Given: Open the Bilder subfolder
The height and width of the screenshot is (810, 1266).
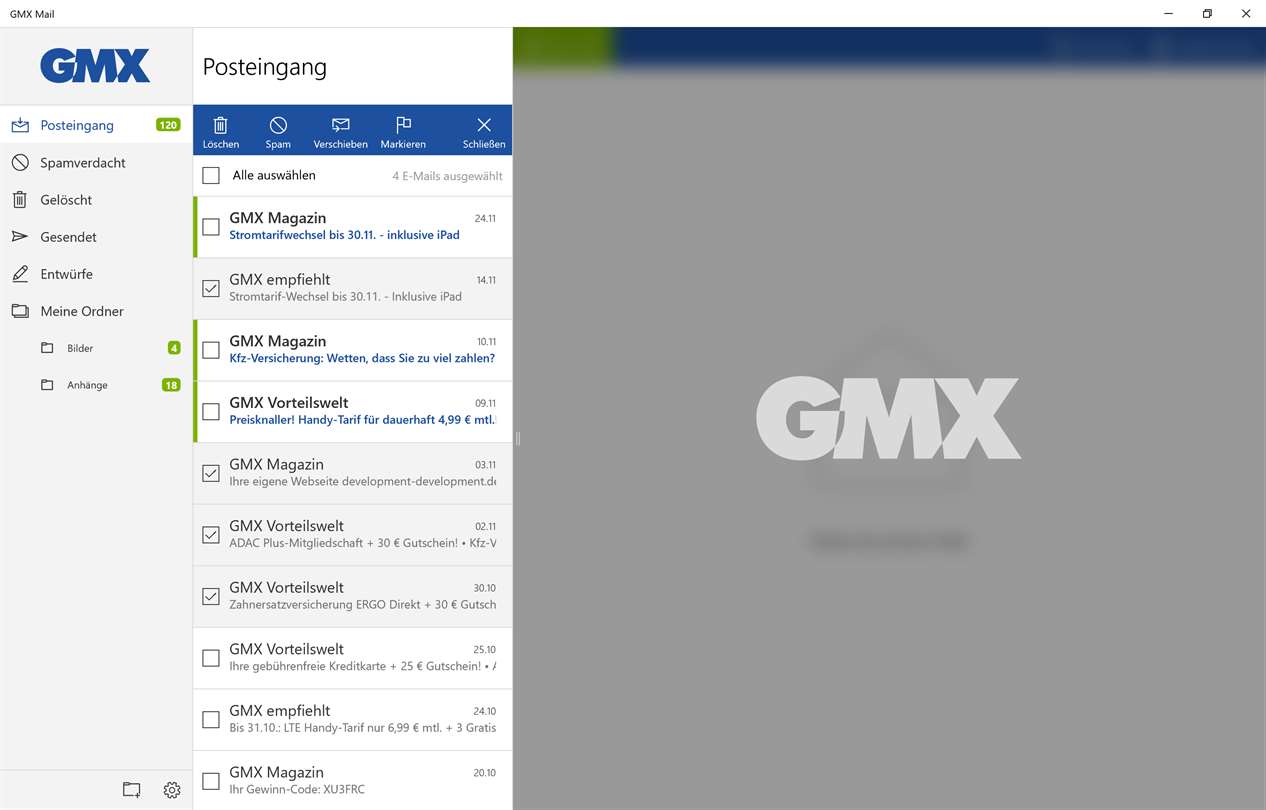Looking at the screenshot, I should [x=96, y=348].
